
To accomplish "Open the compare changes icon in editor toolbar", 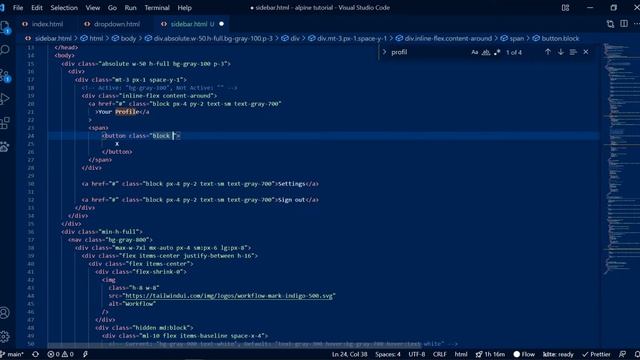I will (610, 24).
